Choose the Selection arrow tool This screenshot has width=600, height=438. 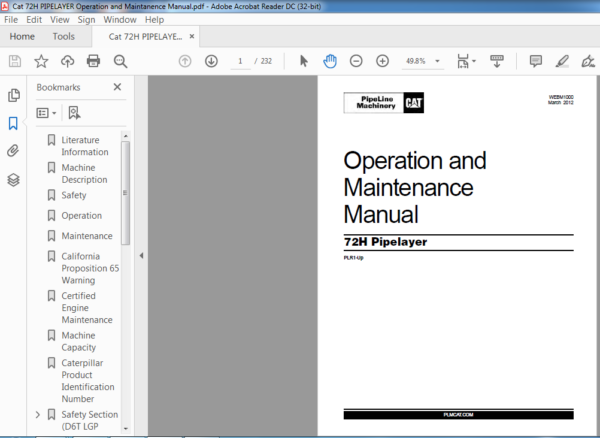coord(304,61)
